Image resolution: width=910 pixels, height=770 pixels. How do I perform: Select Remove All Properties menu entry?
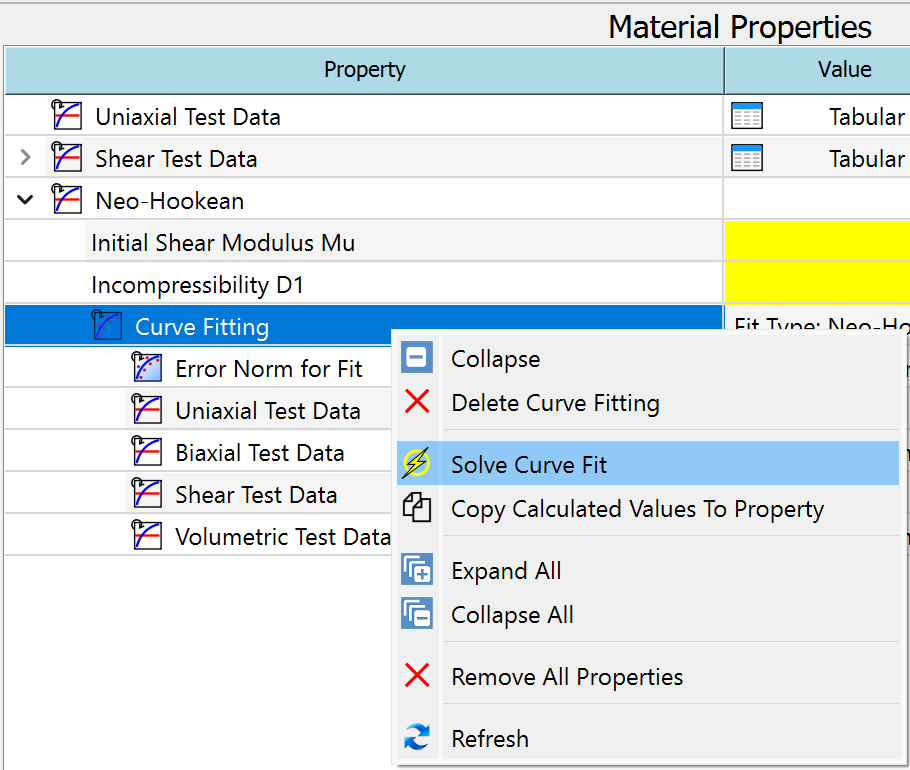(567, 677)
